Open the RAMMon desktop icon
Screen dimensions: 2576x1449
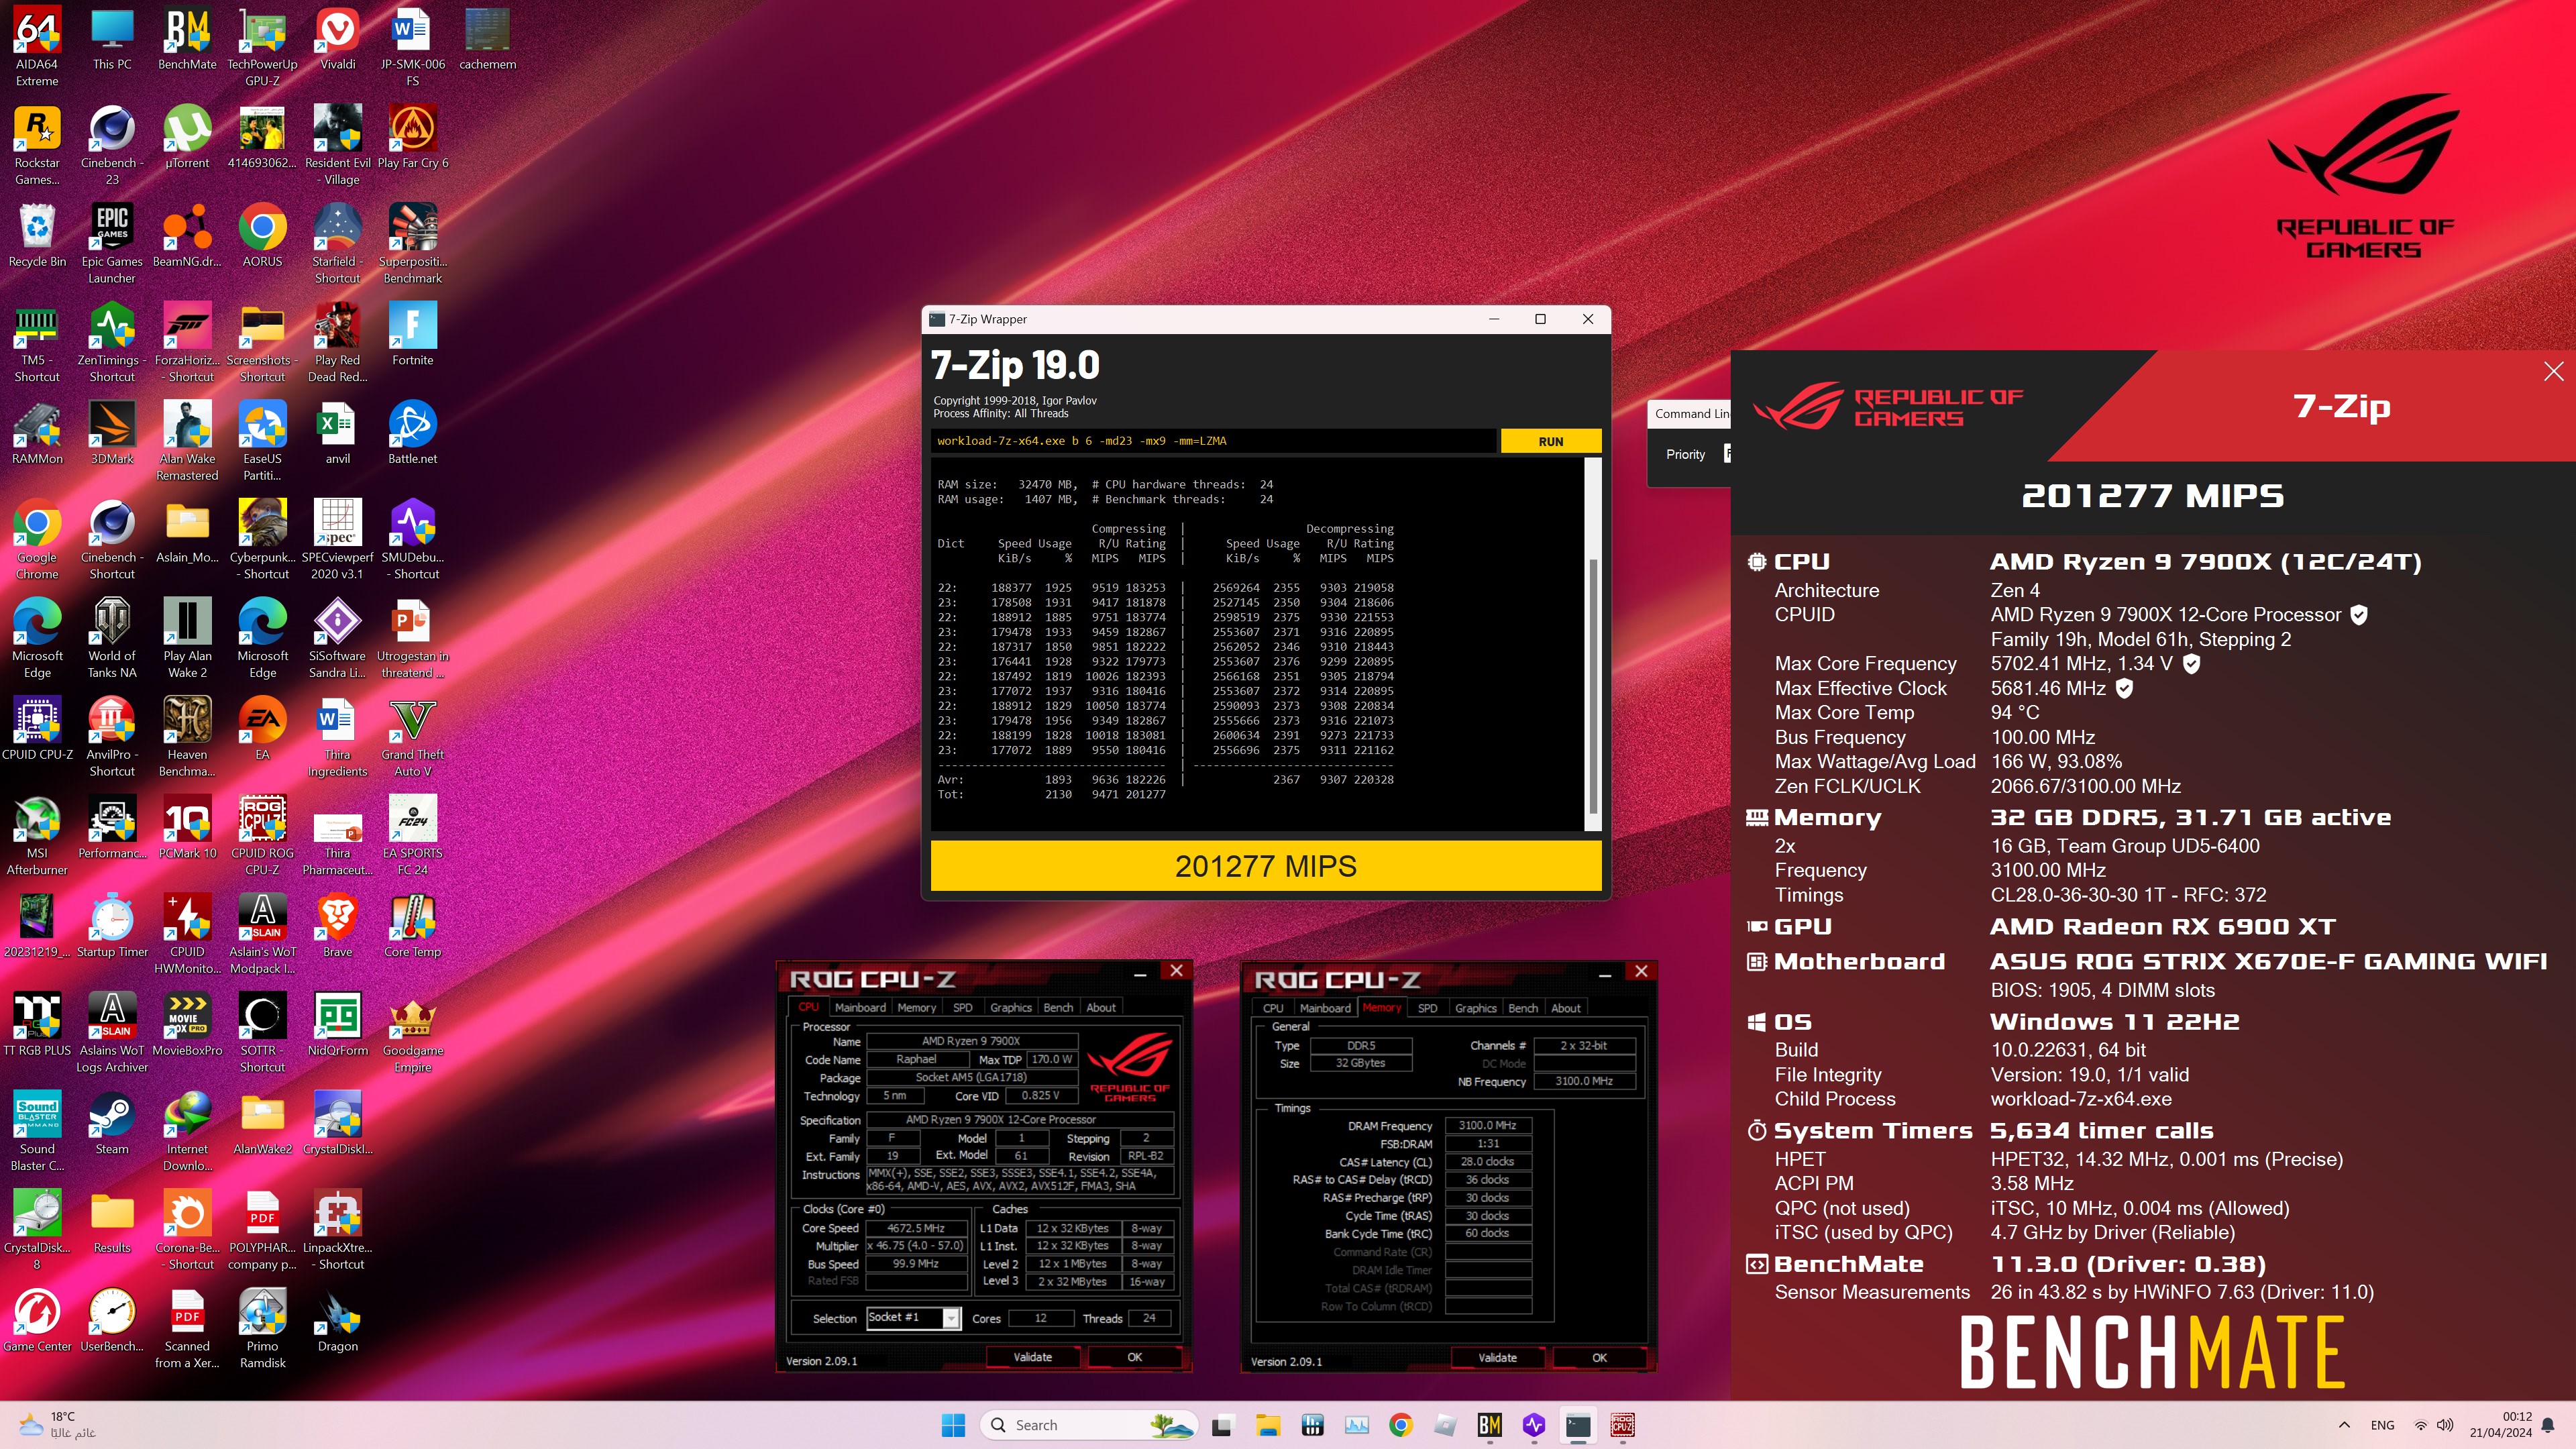tap(37, 433)
